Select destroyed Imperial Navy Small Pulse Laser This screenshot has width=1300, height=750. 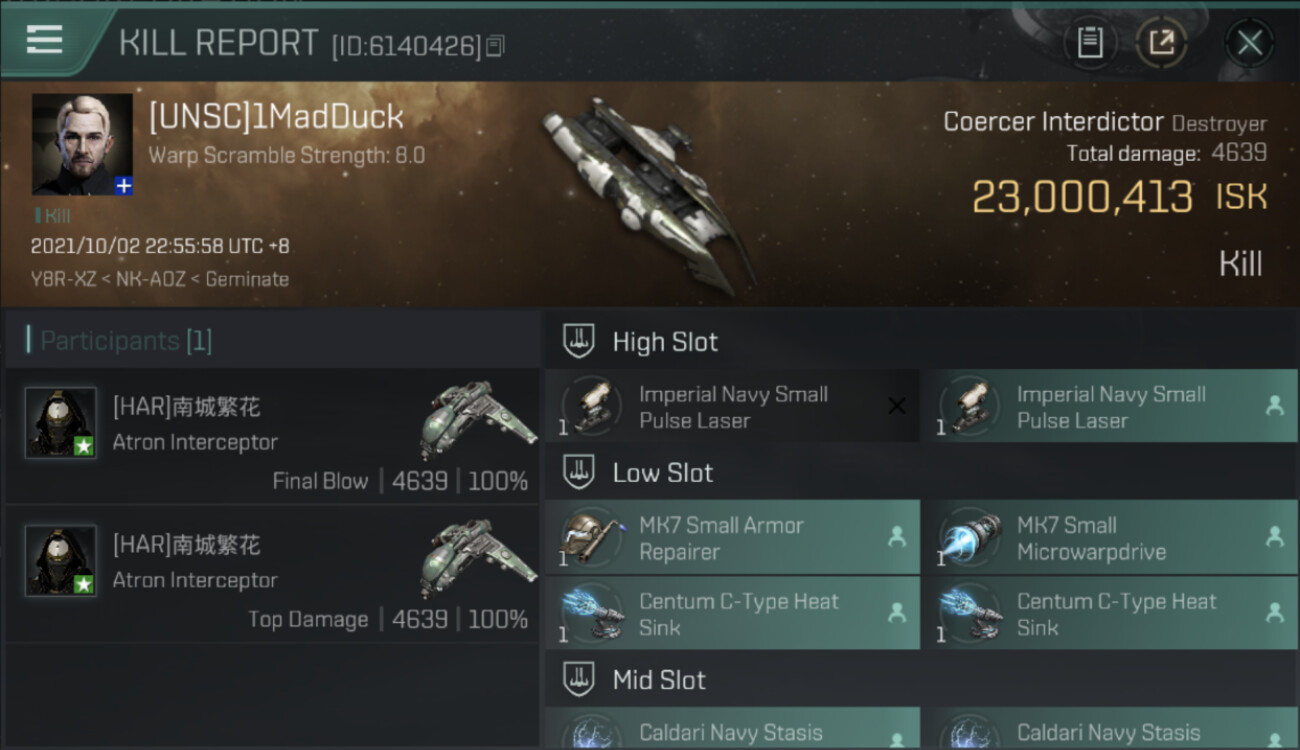(732, 407)
